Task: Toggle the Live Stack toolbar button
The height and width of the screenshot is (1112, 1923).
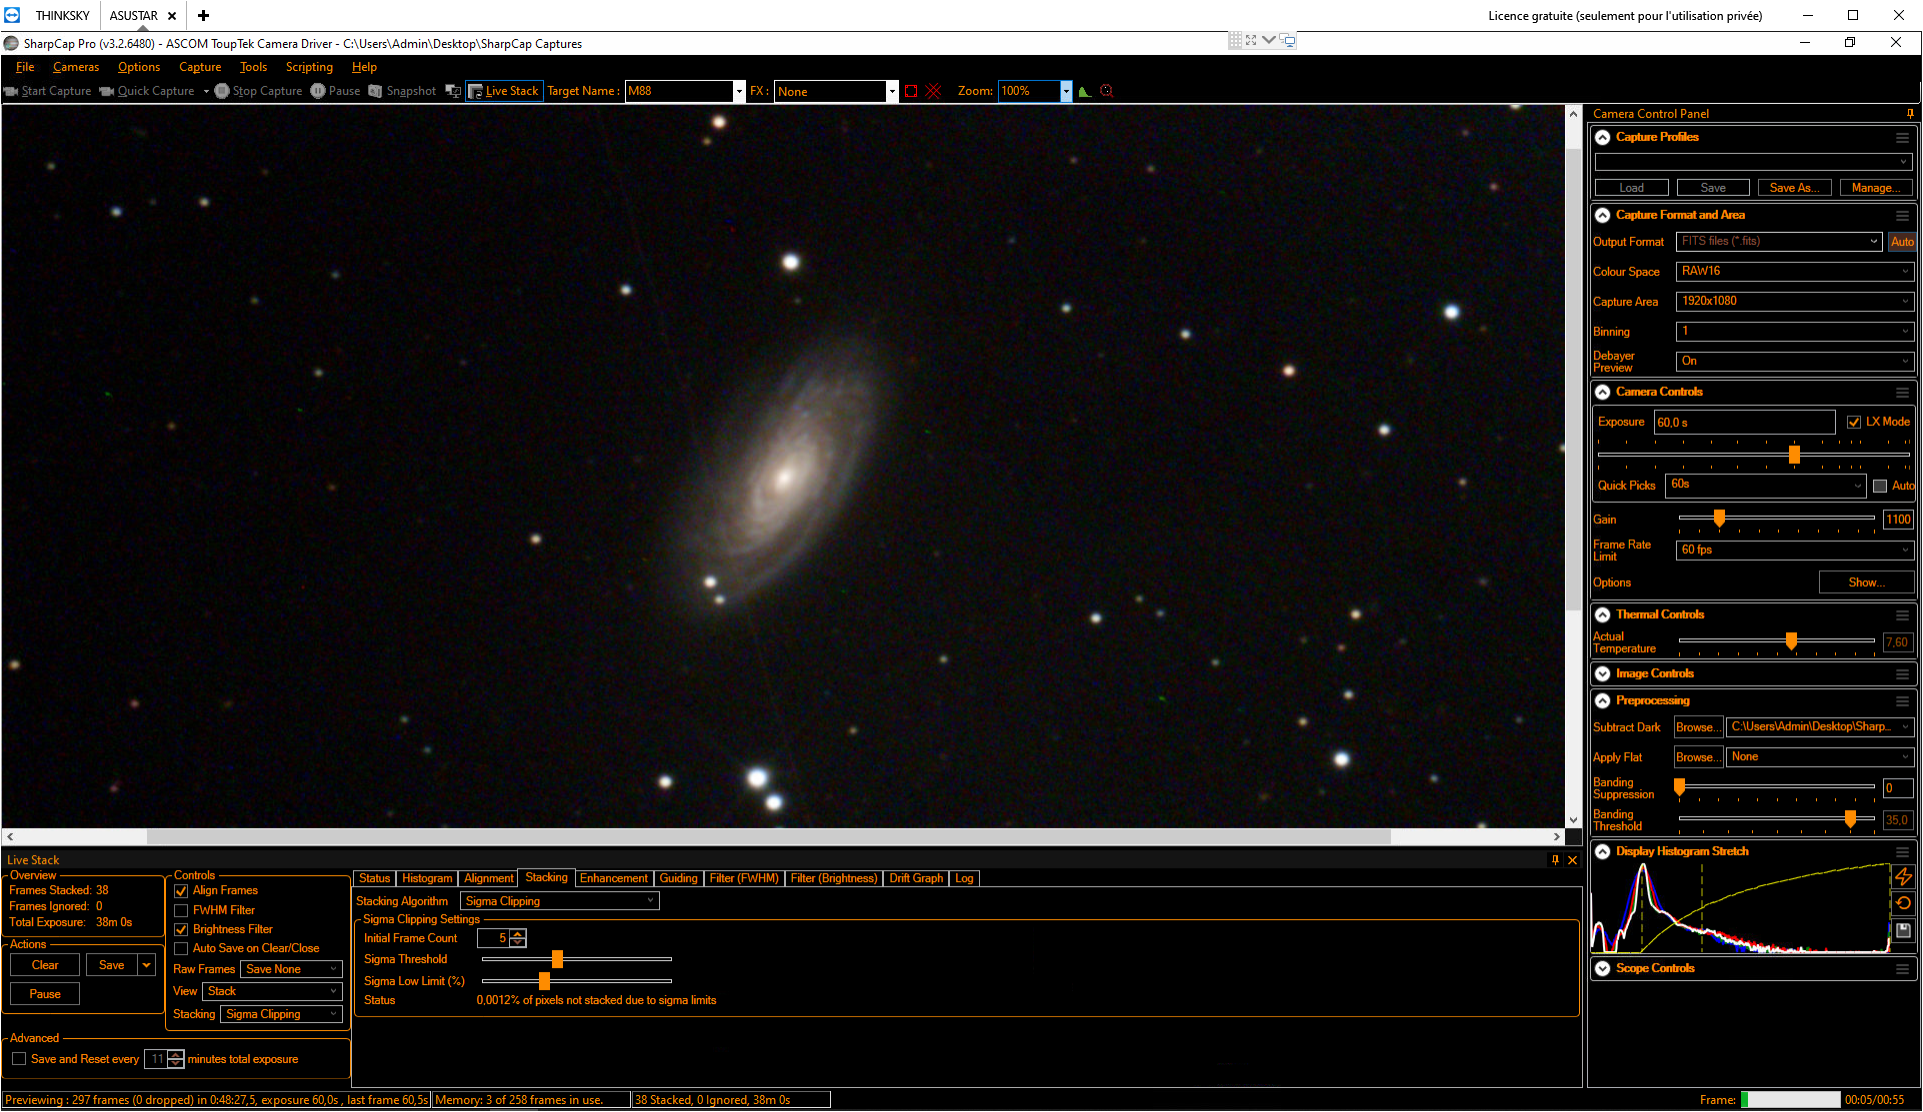Action: pos(504,91)
